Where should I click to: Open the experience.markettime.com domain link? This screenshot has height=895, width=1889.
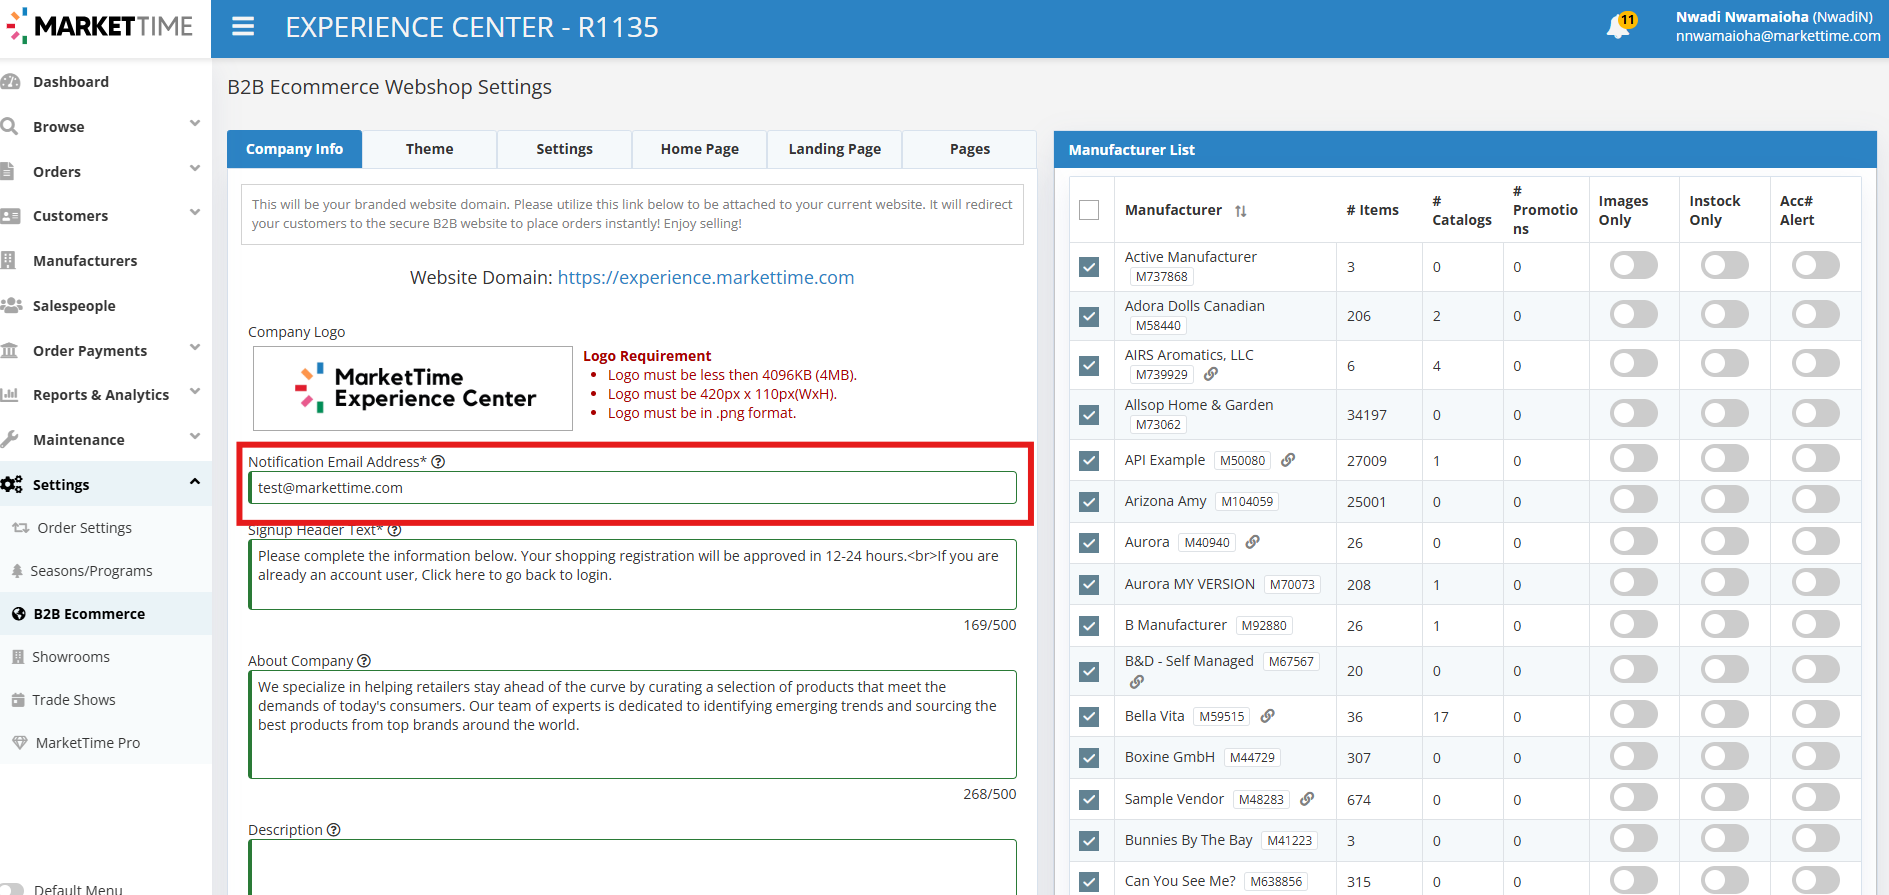coord(706,278)
